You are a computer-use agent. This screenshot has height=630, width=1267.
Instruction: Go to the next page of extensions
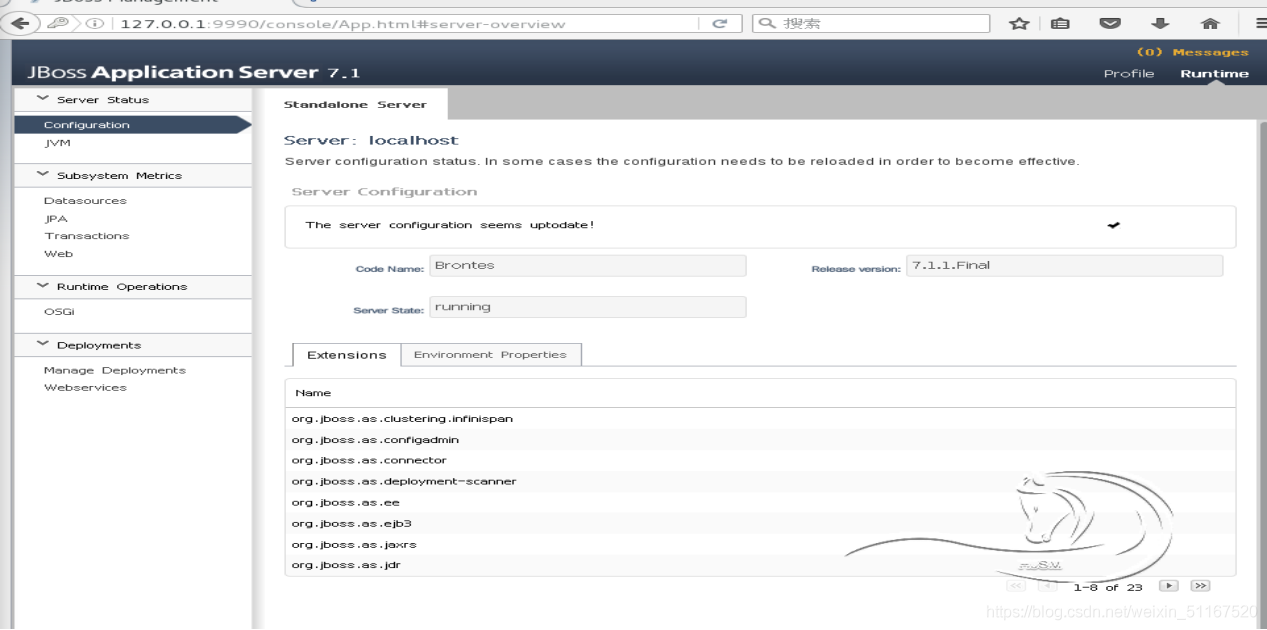tap(1169, 586)
